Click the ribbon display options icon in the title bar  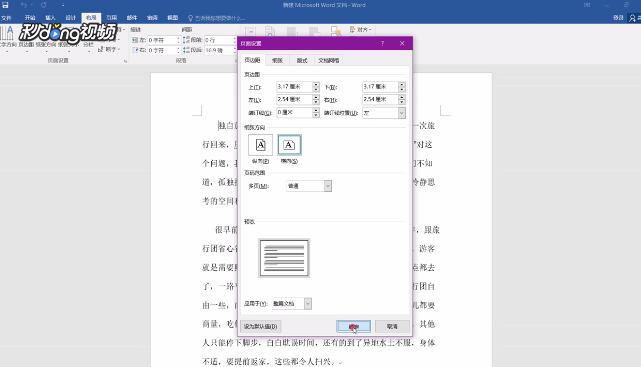[x=587, y=5]
